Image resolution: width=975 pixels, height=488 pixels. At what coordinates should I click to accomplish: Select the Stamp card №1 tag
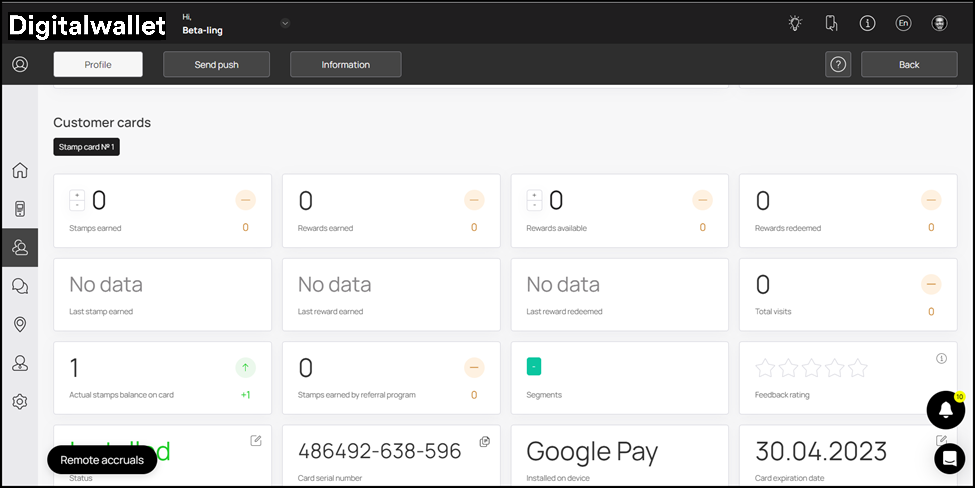pyautogui.click(x=86, y=147)
